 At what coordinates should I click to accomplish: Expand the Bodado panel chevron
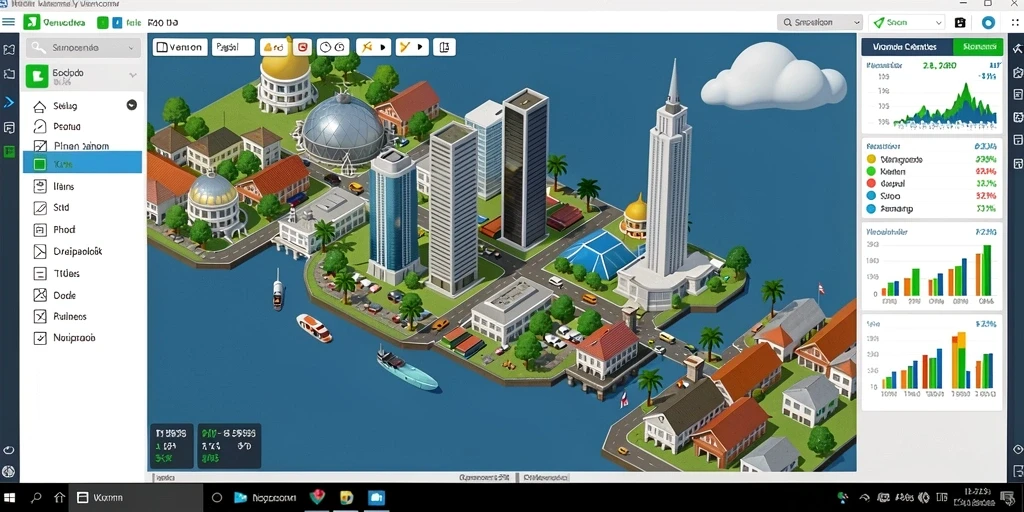[133, 75]
